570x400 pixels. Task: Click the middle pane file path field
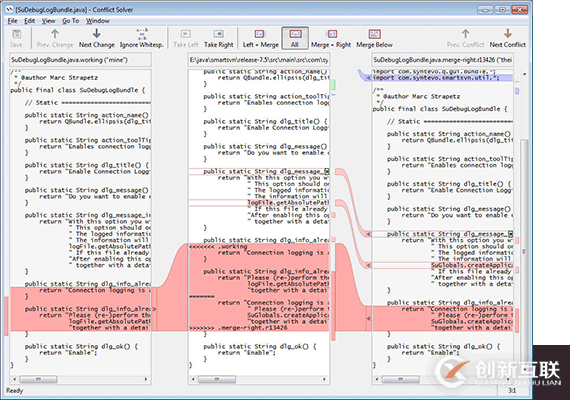coord(259,60)
